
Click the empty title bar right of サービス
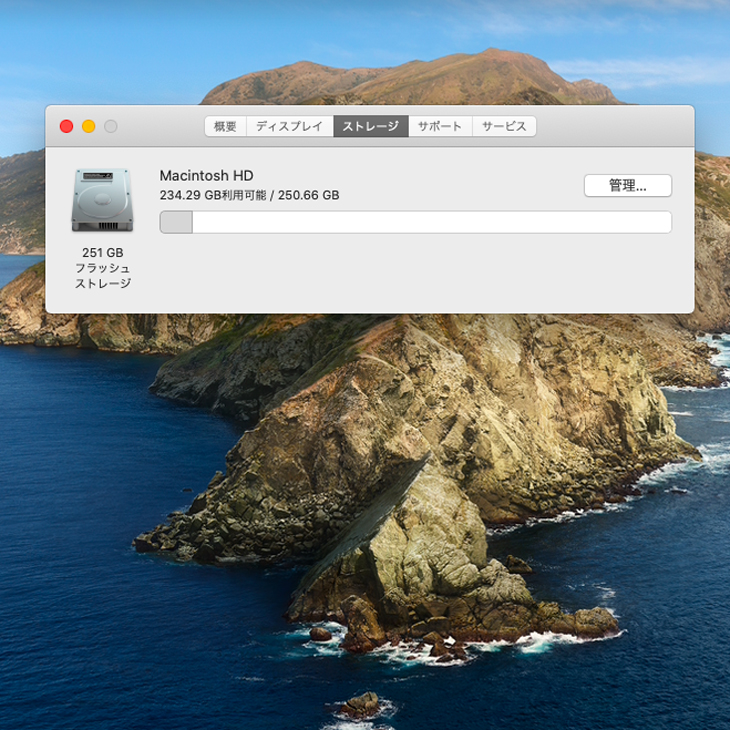(610, 126)
